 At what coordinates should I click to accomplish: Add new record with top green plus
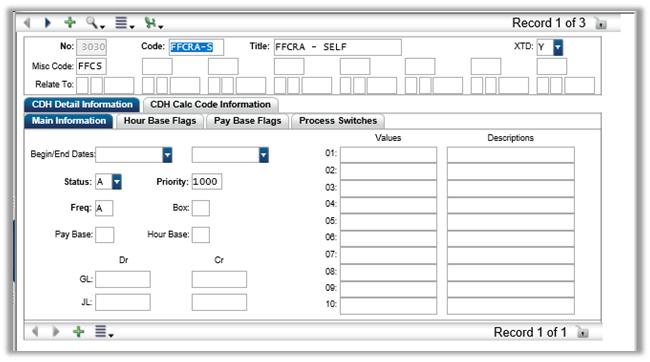(x=70, y=22)
